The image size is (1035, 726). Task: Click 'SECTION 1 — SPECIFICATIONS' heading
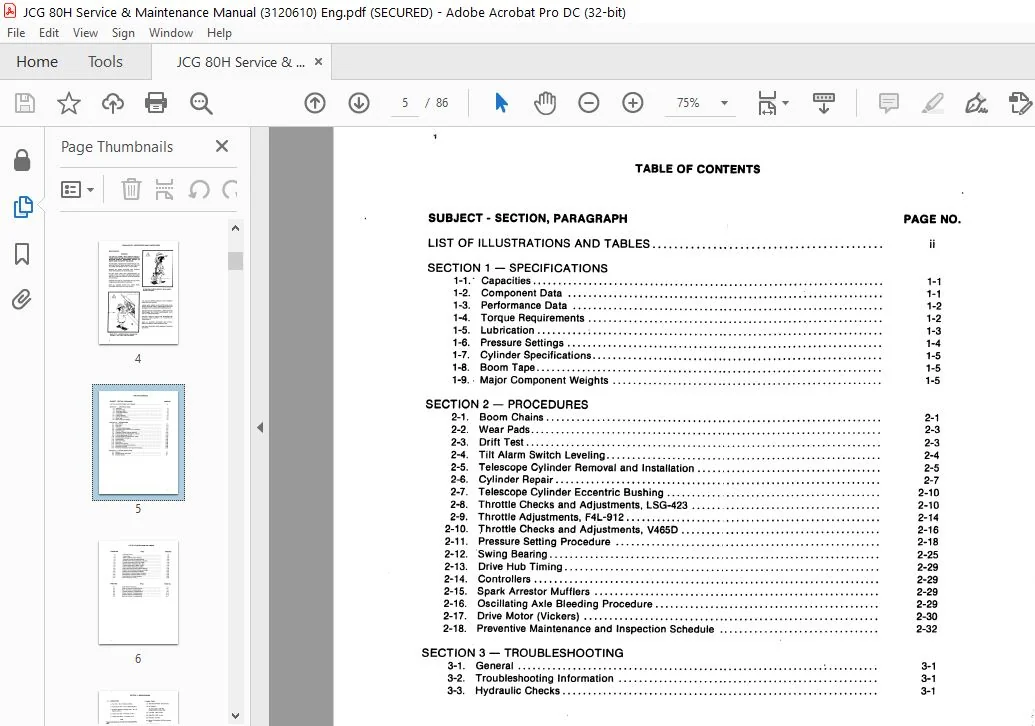(517, 268)
